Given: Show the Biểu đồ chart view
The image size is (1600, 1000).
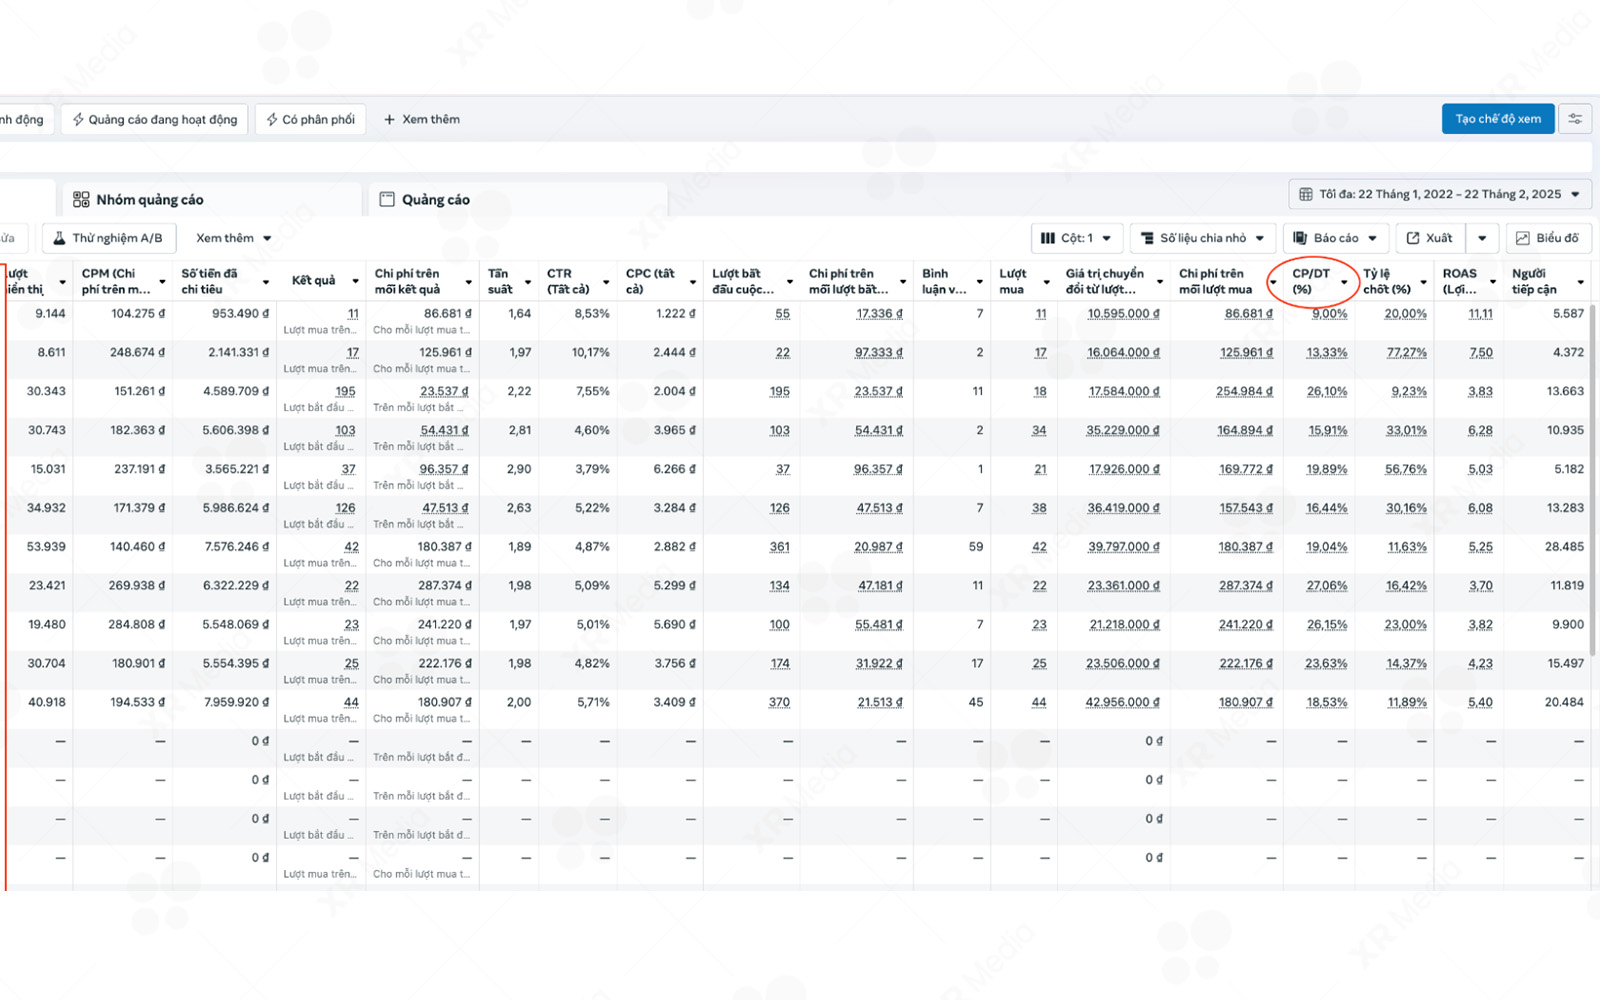Looking at the screenshot, I should click(x=1548, y=238).
